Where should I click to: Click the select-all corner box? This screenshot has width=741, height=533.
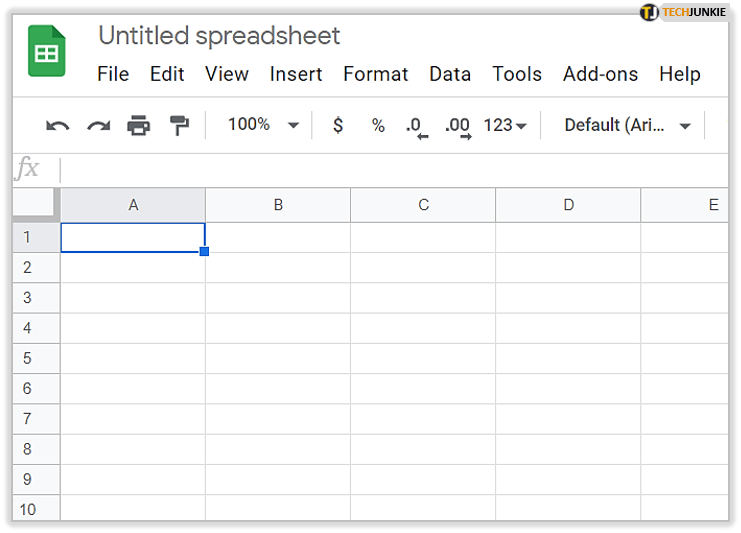(x=36, y=204)
